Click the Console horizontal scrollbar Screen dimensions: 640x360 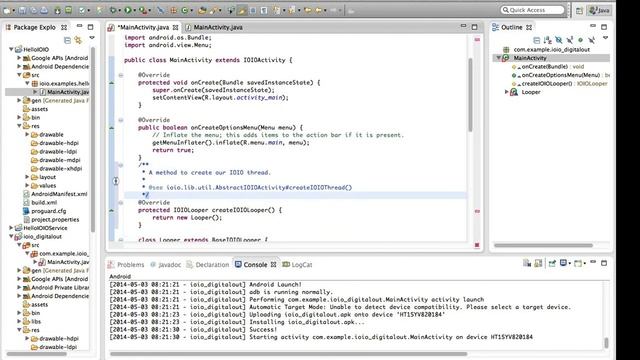(x=288, y=354)
